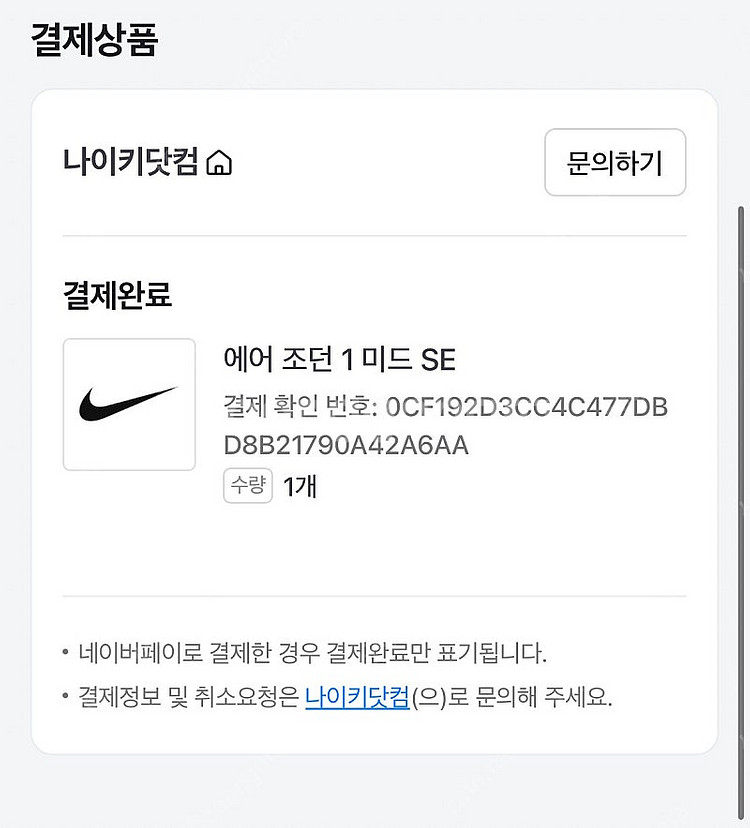Open the Nike swoosh product thumbnail
The width and height of the screenshot is (750, 828).
tap(129, 404)
